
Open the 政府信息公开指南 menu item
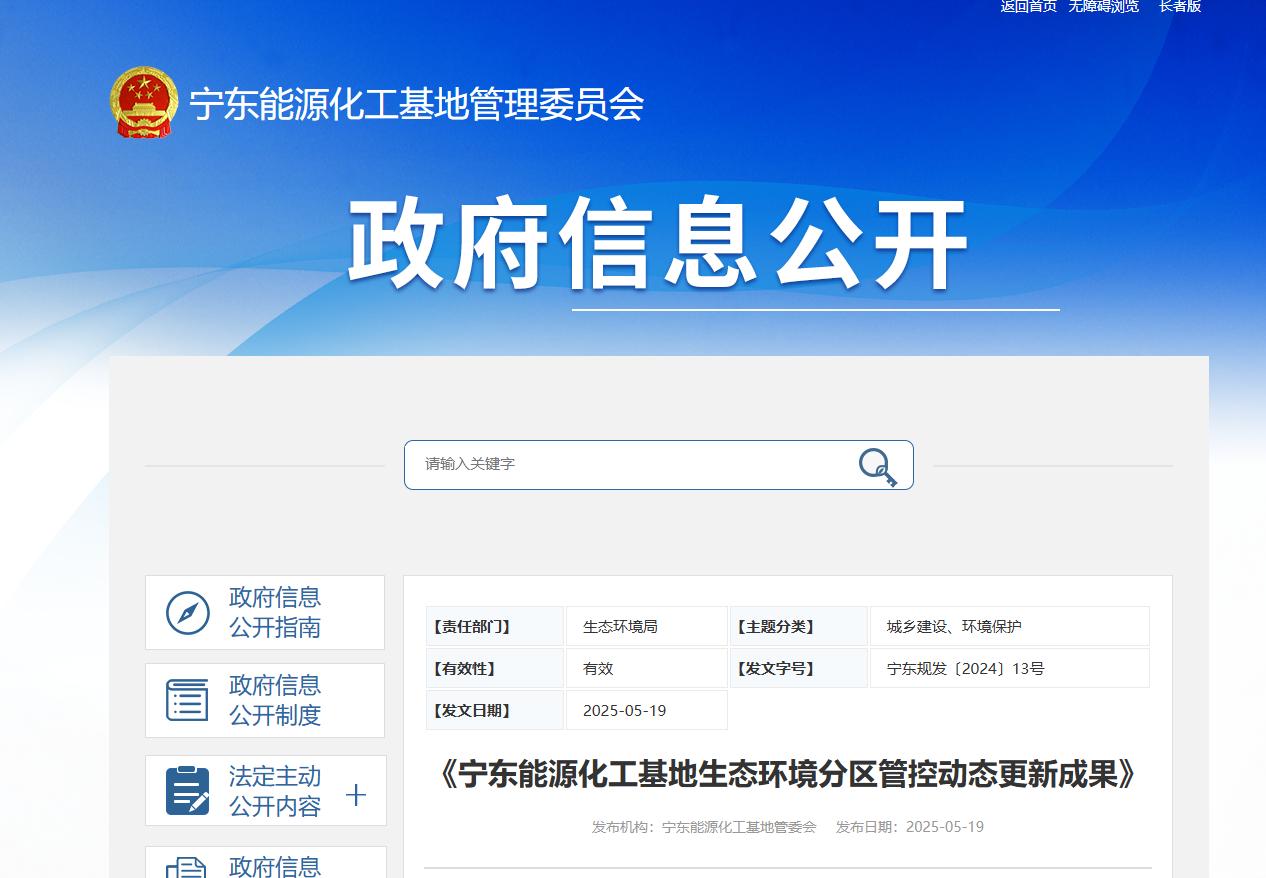274,612
